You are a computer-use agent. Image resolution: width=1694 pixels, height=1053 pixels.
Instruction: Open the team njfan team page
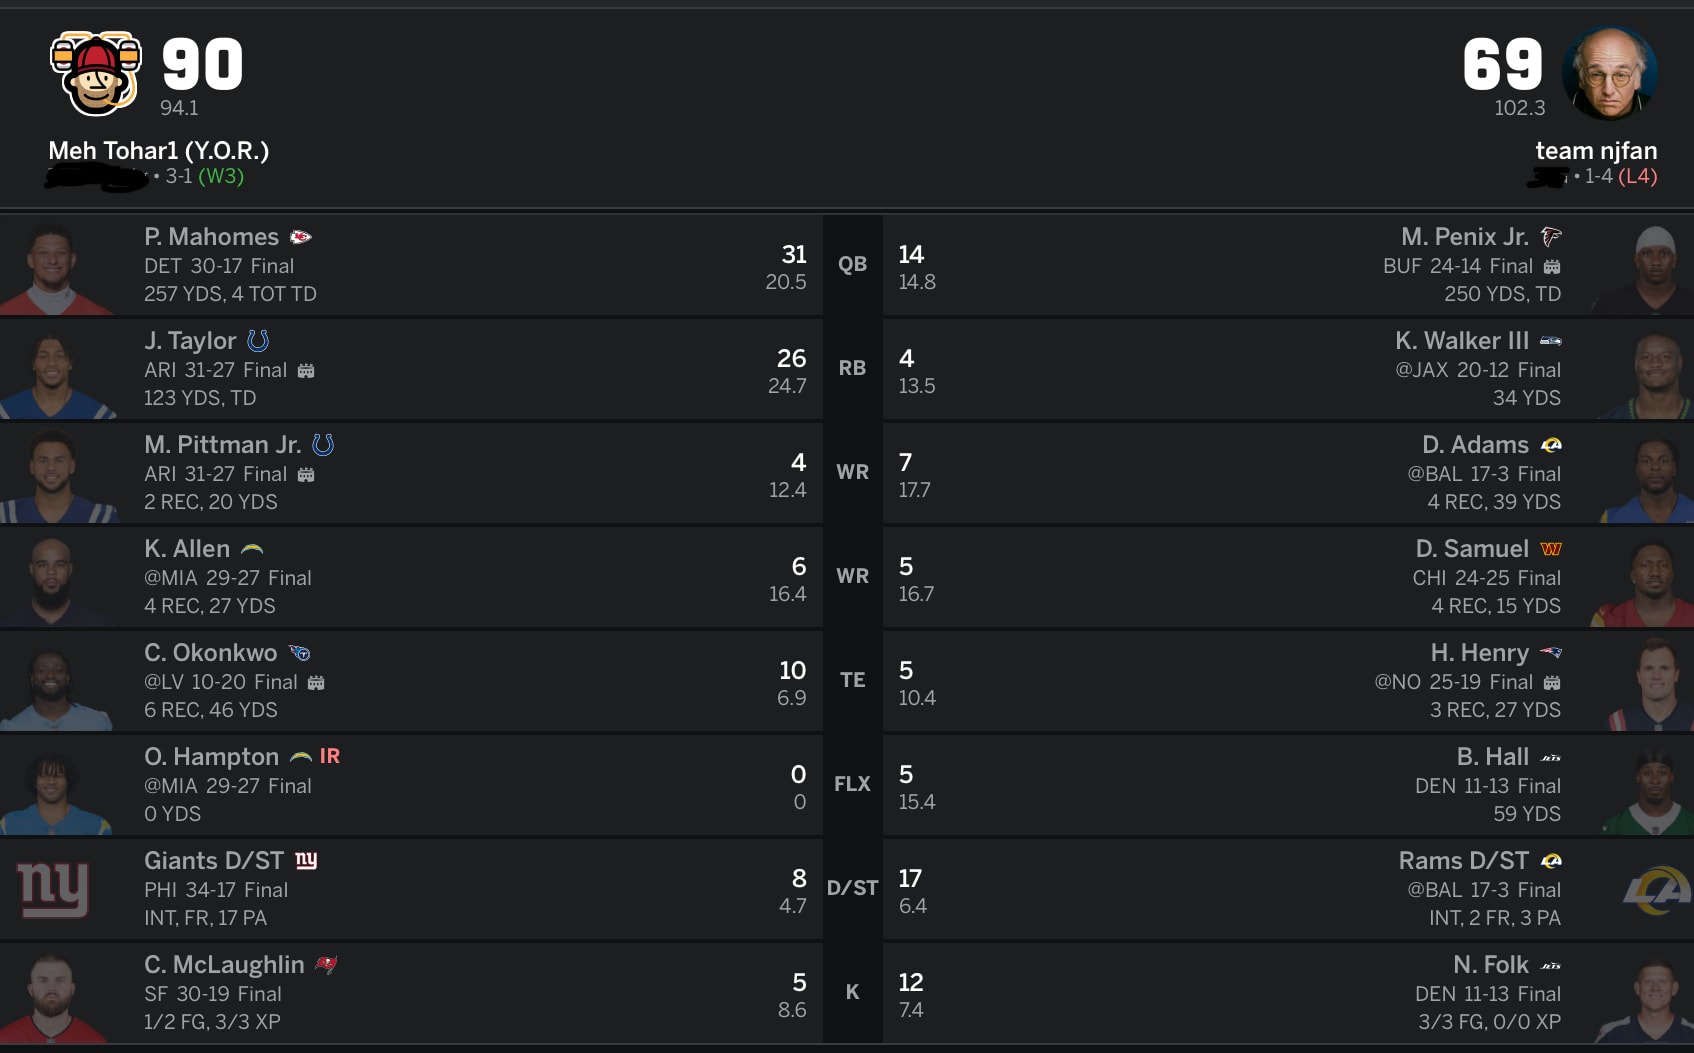click(x=1596, y=151)
